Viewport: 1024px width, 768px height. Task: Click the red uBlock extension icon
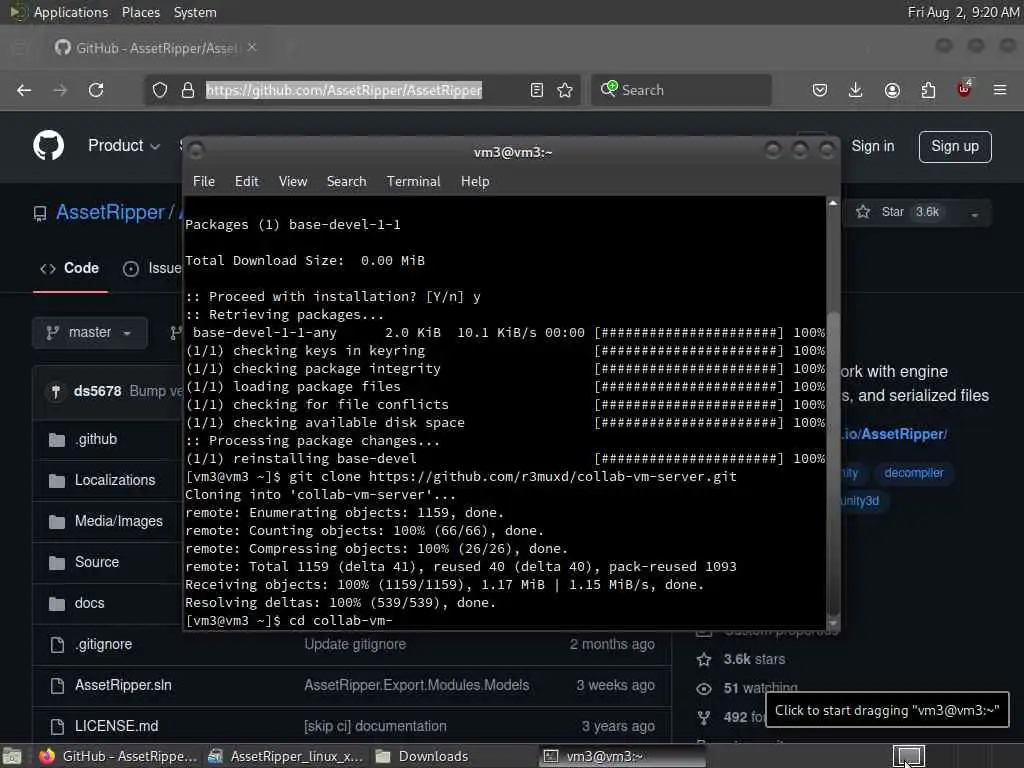(x=964, y=89)
